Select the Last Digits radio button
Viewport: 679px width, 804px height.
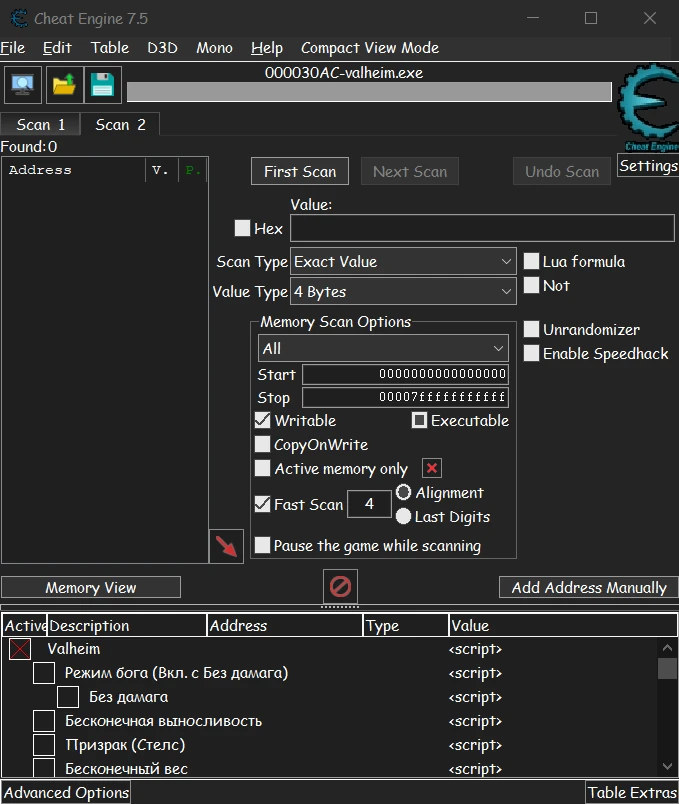click(403, 516)
